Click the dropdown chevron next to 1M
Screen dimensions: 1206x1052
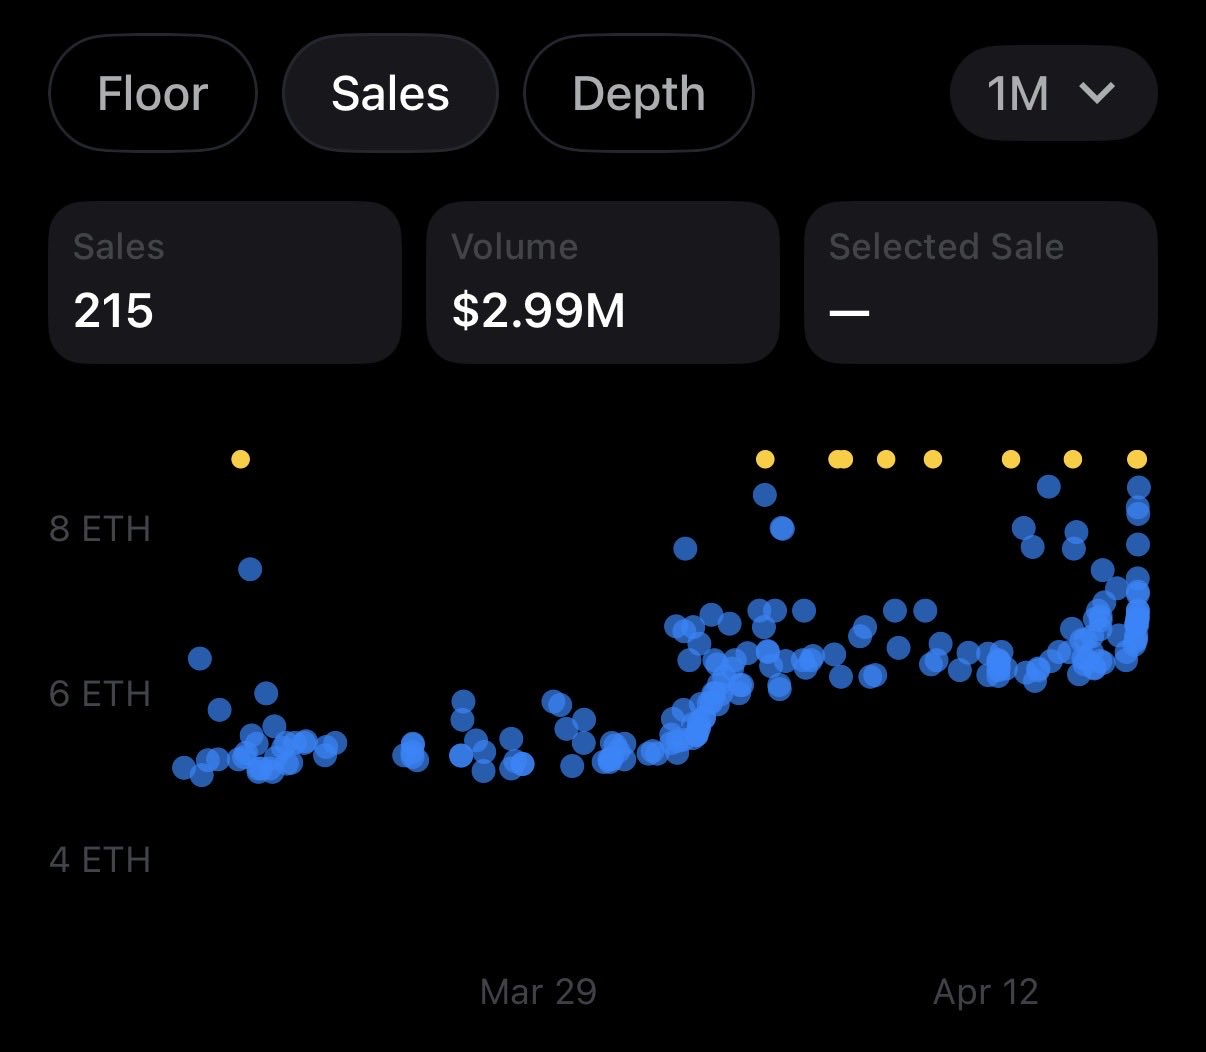point(1097,94)
